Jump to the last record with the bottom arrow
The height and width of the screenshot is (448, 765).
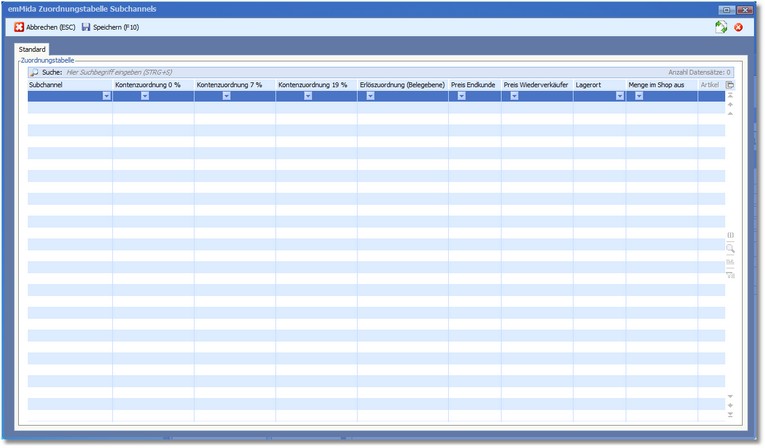coord(730,414)
